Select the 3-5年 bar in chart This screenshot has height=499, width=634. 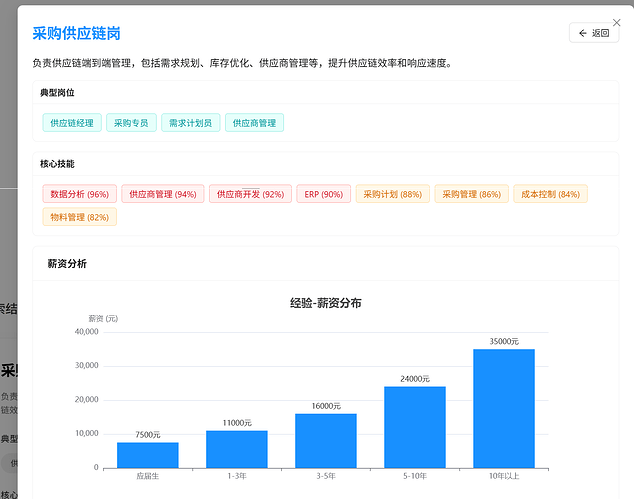click(326, 441)
